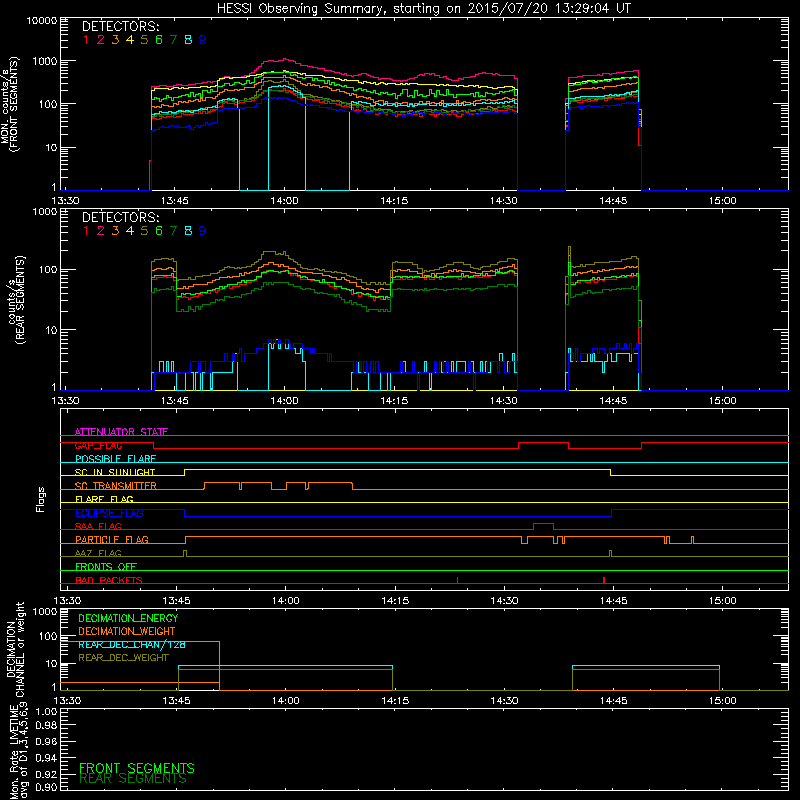Pick detector 8 in rear segments legend
800x800 pixels.
[188, 231]
